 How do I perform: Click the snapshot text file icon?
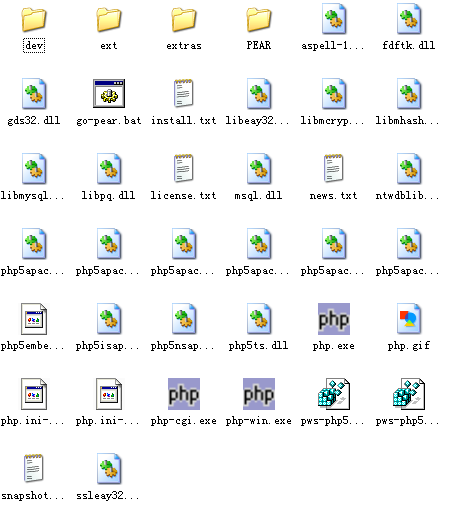pyautogui.click(x=34, y=468)
